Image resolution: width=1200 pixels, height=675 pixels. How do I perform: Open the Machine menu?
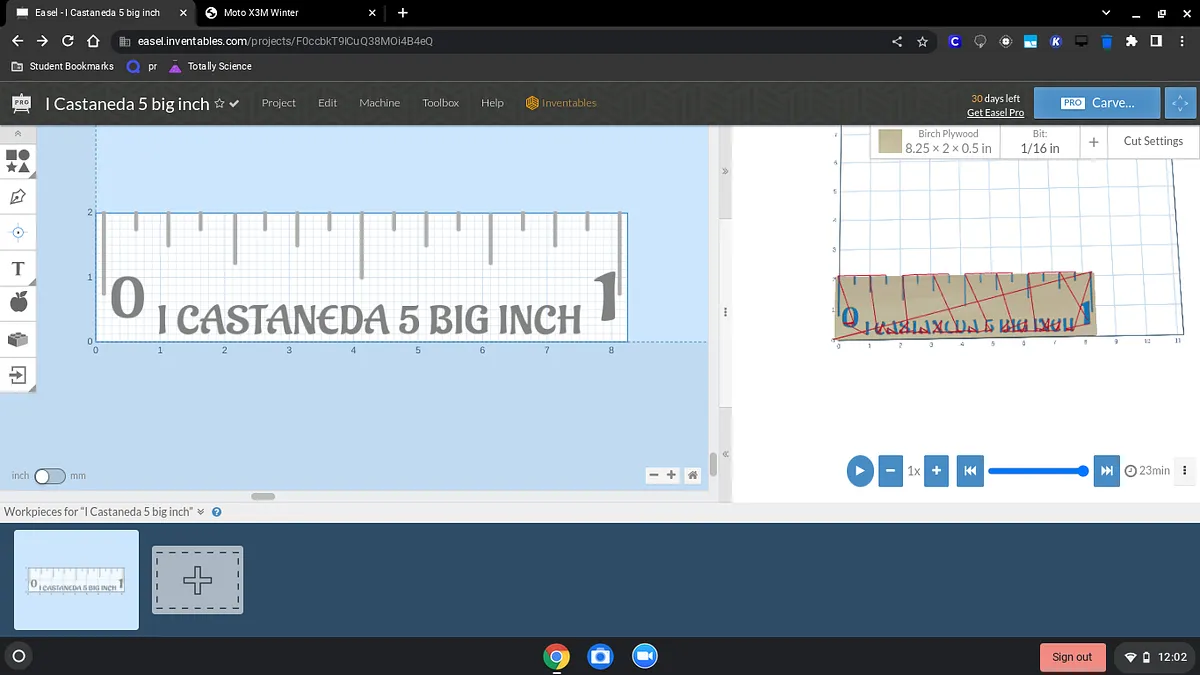(379, 103)
